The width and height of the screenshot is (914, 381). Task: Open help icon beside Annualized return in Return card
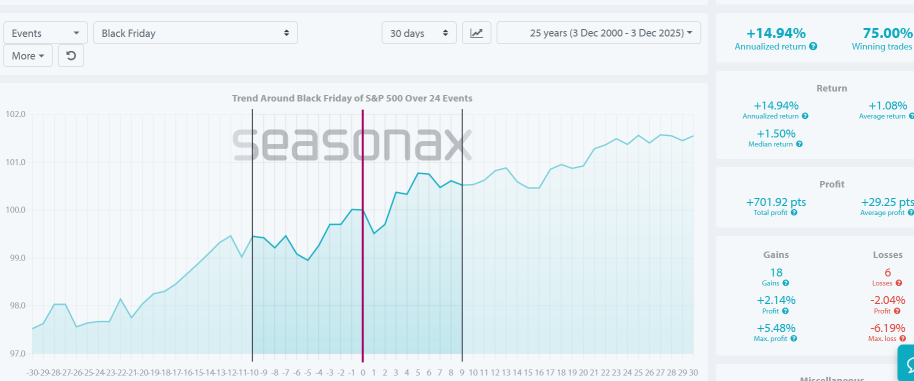pos(805,117)
